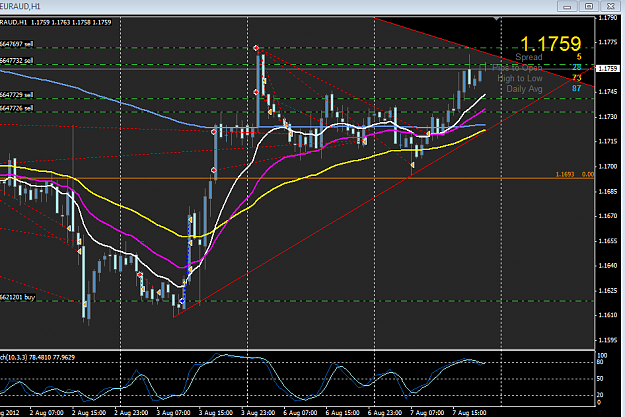Click the Daily Avg value 87
This screenshot has width=625, height=417.
tap(576, 88)
